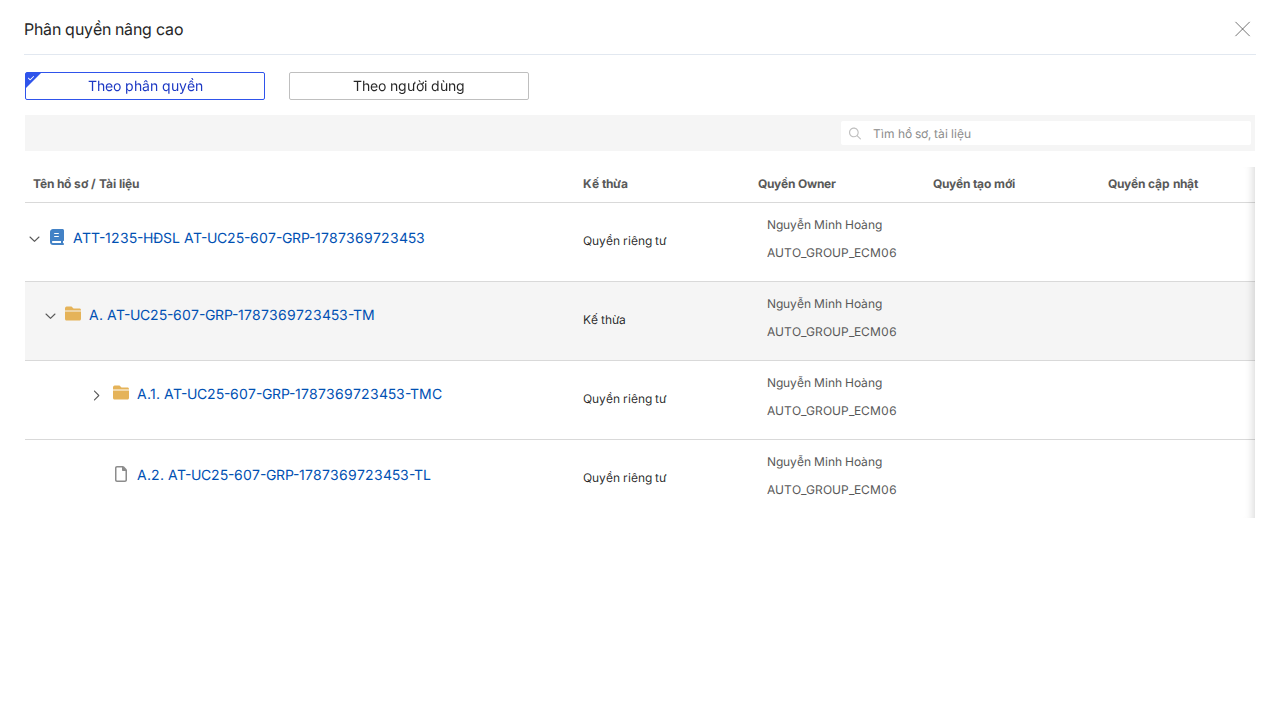Click the book icon of ATT-1235-HĐSL record
The width and height of the screenshot is (1280, 720).
point(57,238)
